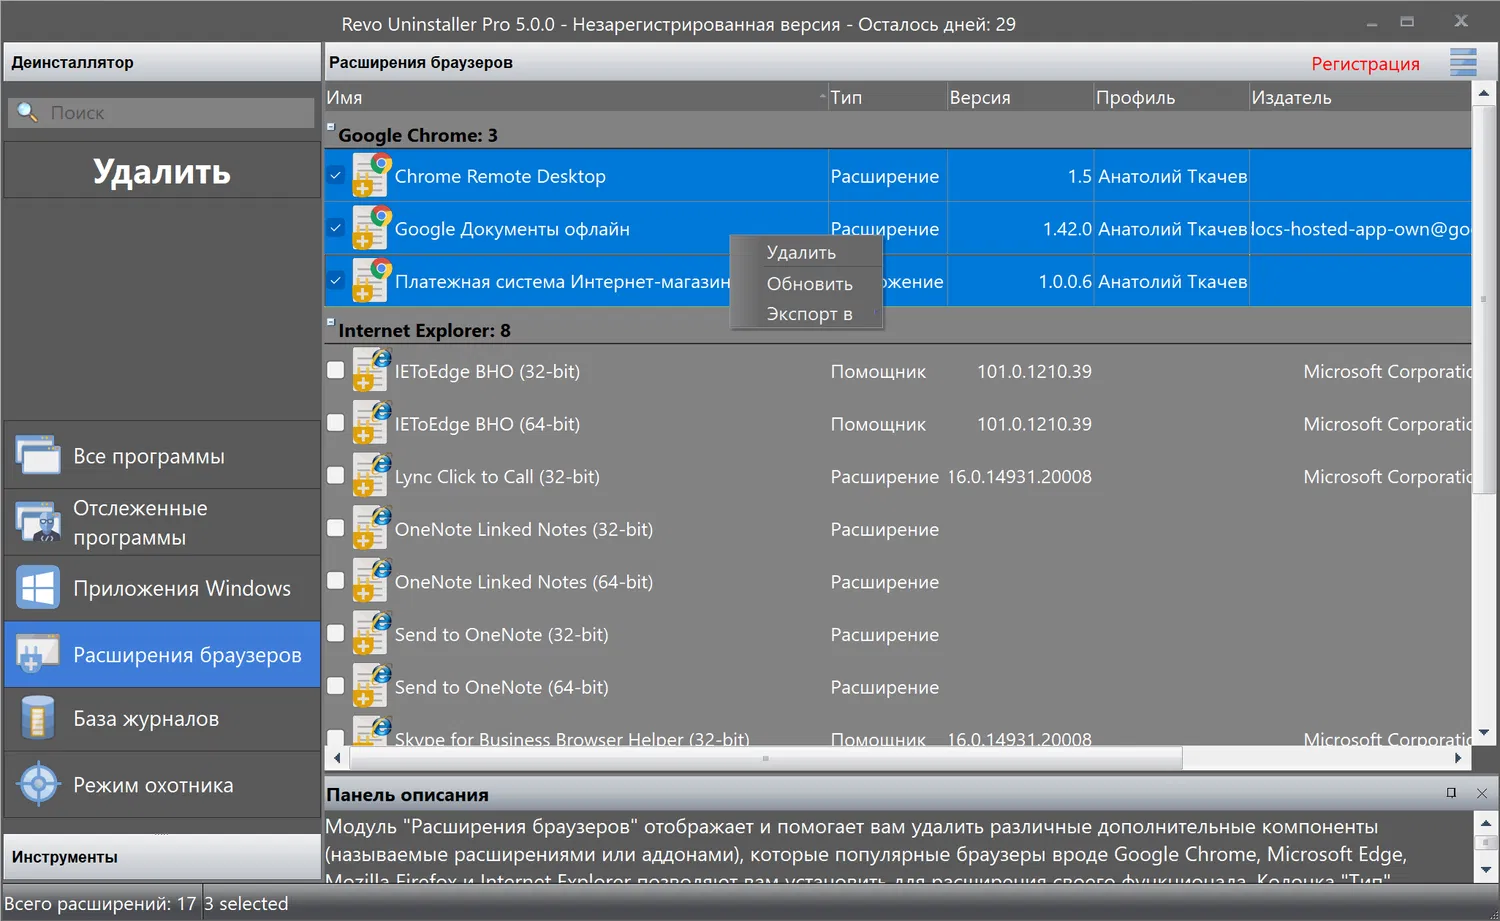Sort by the Тип column header
This screenshot has width=1500, height=921.
click(x=887, y=97)
